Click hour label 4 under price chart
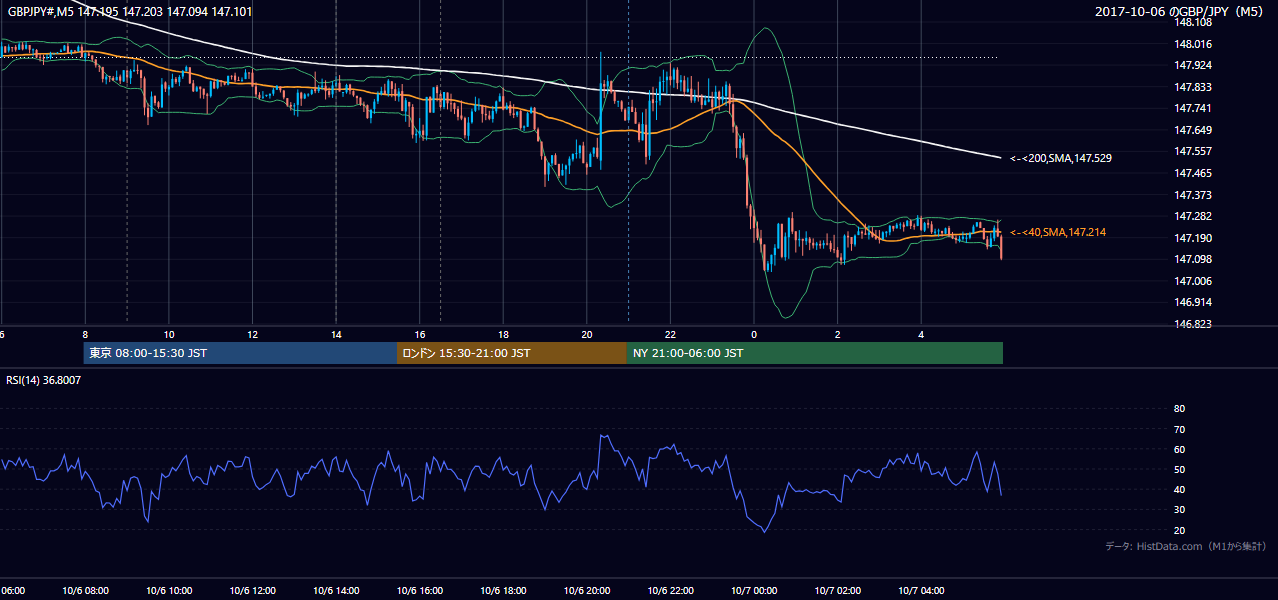Screen dimensions: 1278x600 (921, 335)
